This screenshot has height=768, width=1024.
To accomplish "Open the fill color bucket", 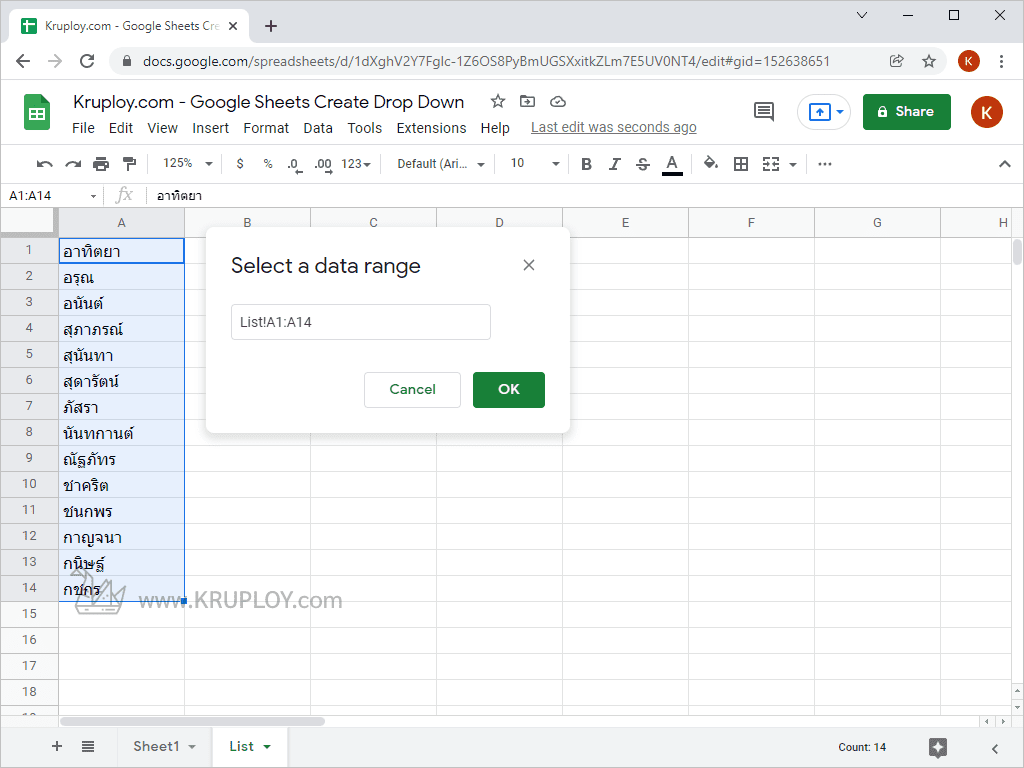I will coord(711,163).
